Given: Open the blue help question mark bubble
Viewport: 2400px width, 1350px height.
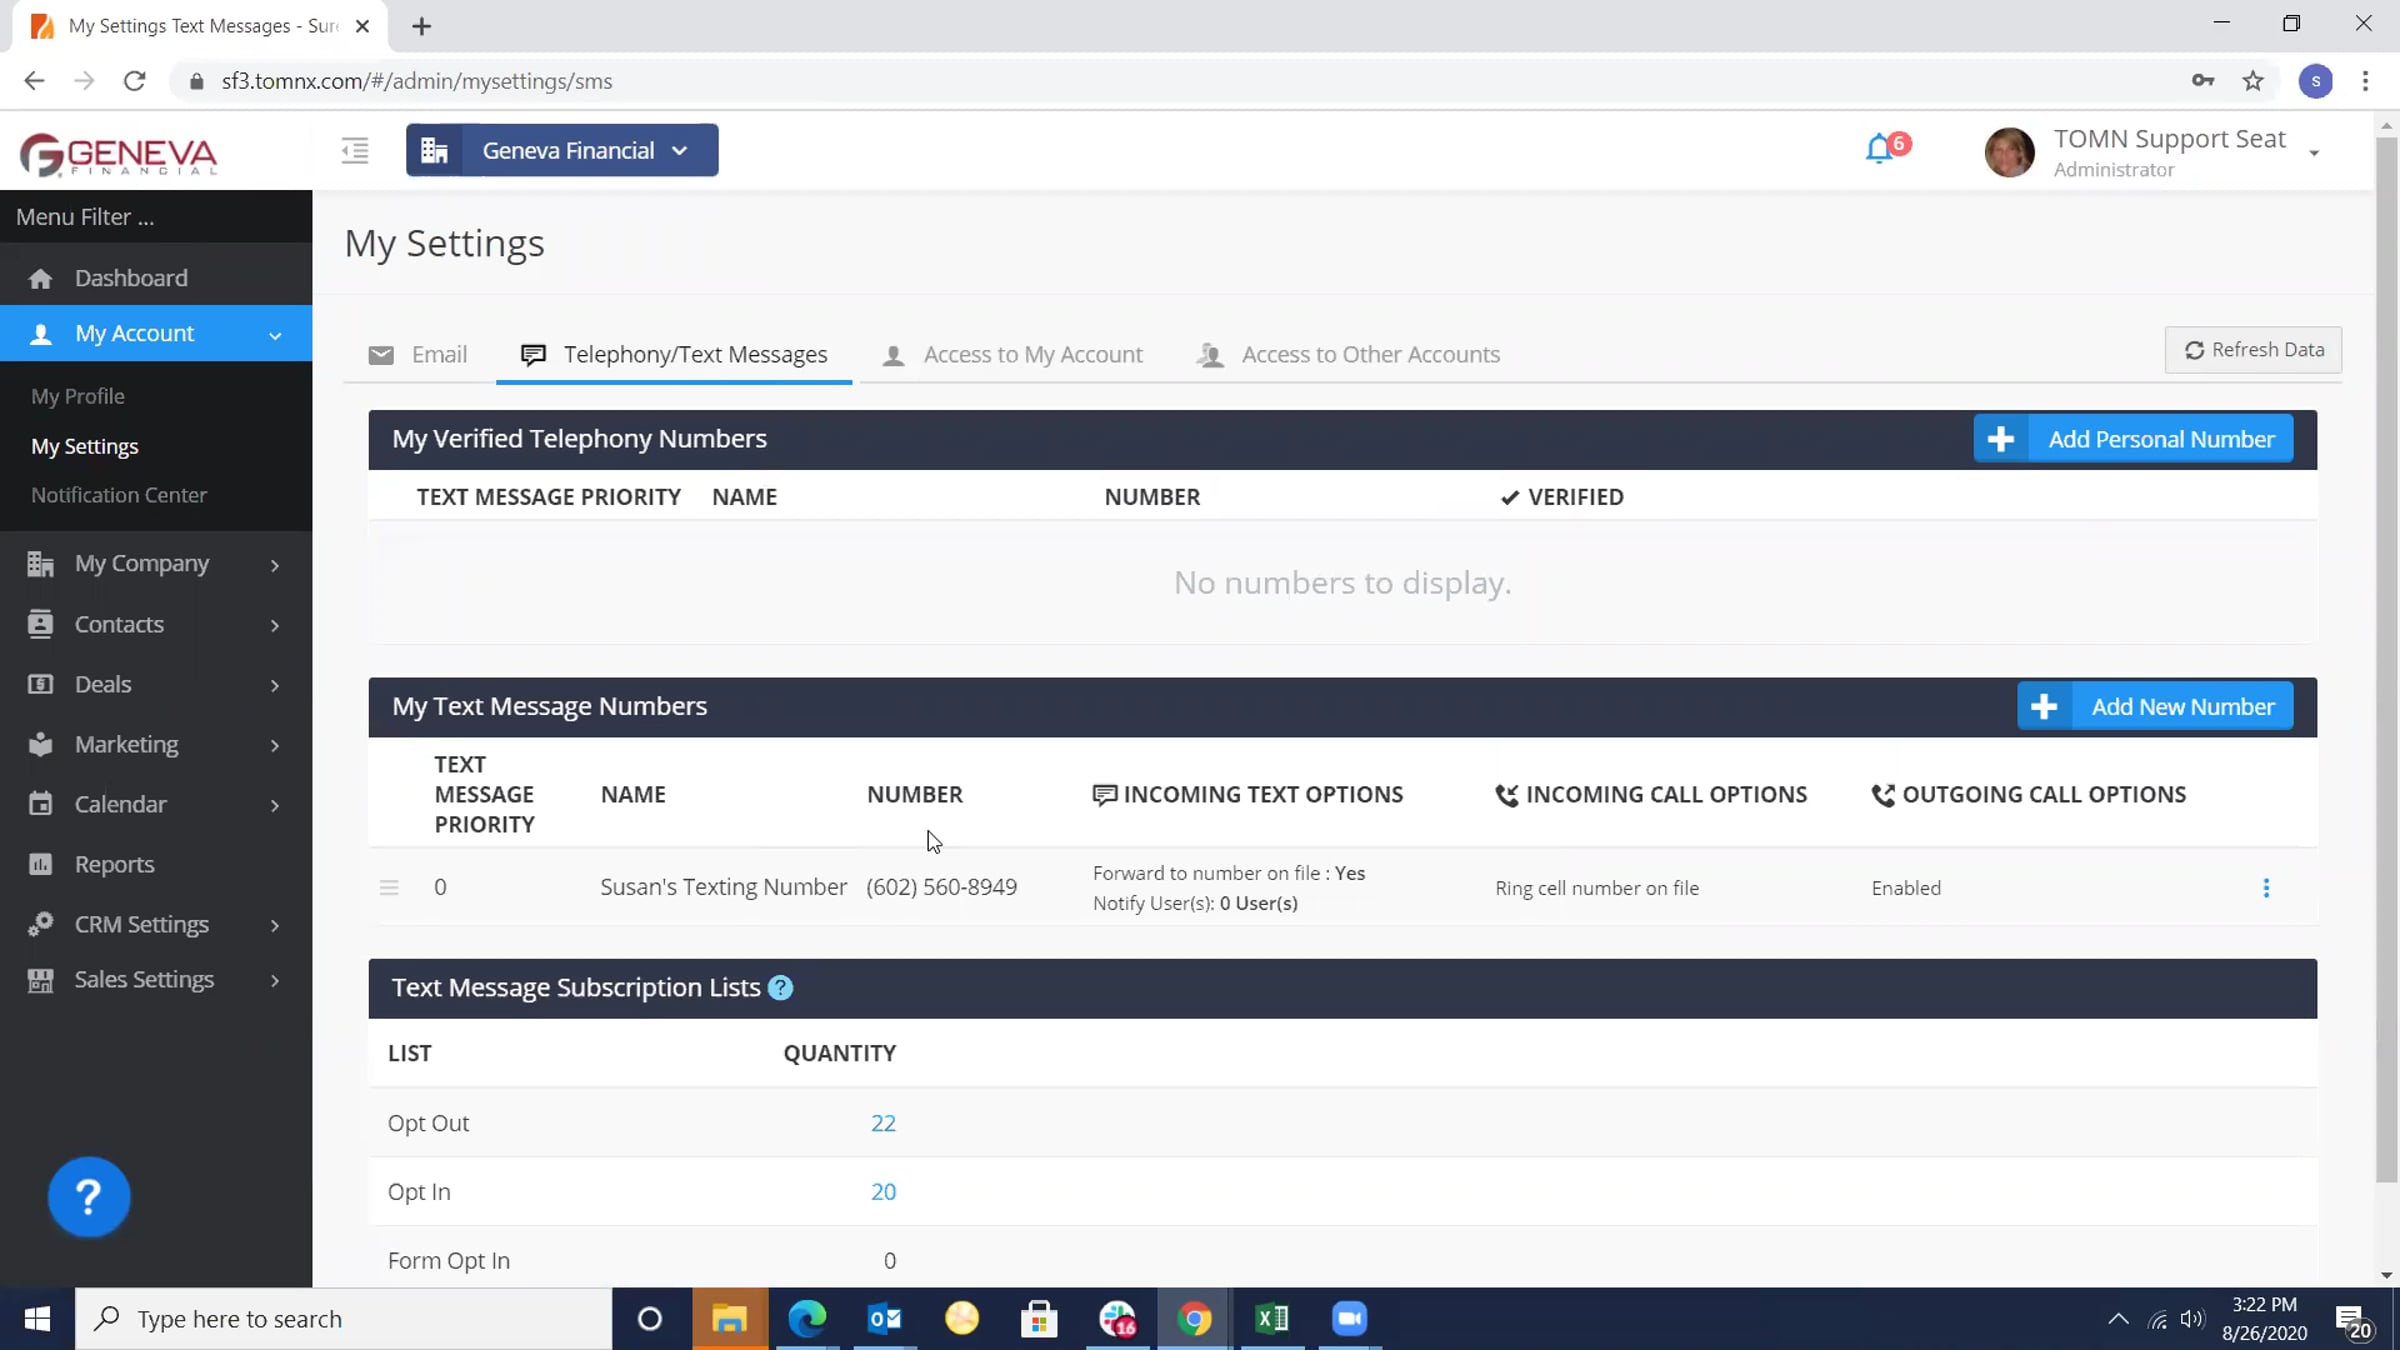Looking at the screenshot, I should (x=89, y=1196).
